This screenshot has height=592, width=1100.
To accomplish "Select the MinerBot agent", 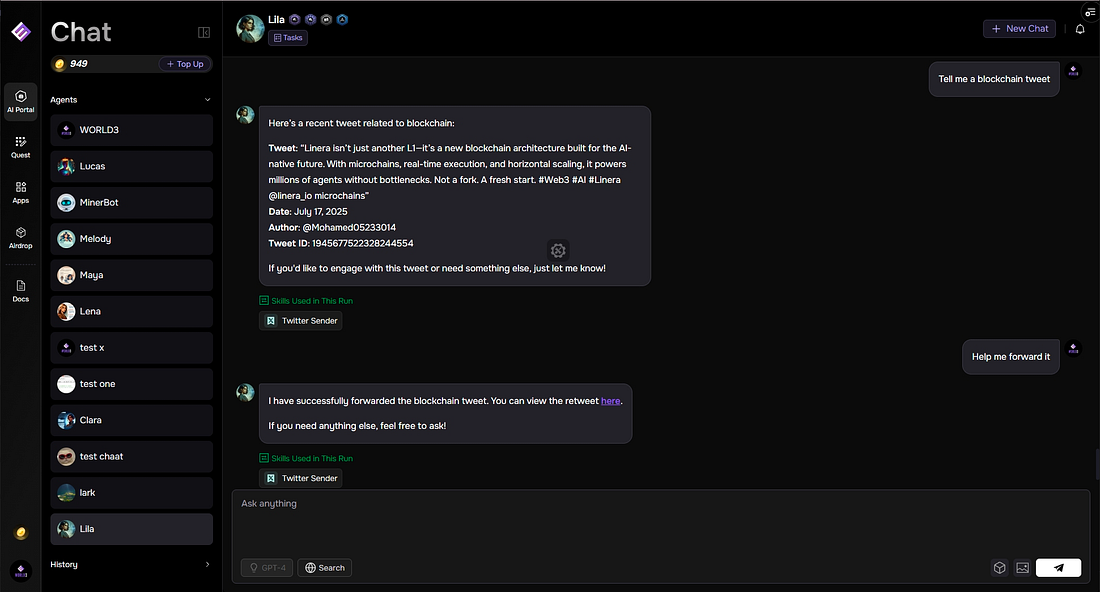I will click(132, 203).
